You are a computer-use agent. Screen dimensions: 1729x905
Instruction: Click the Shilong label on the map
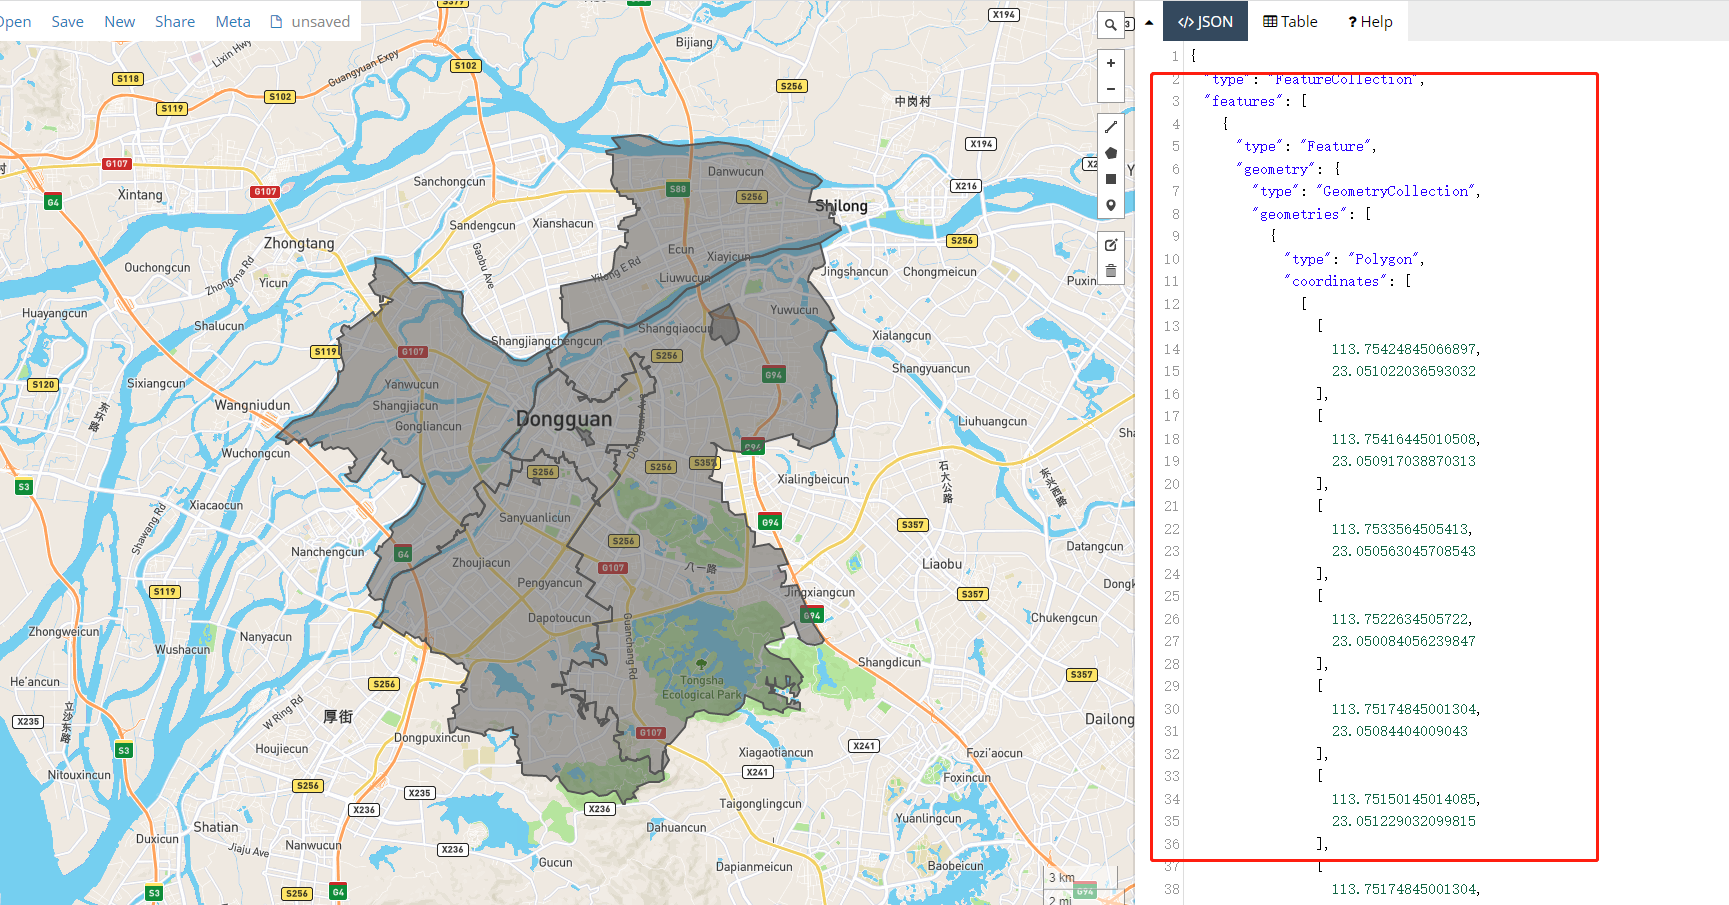pos(841,206)
